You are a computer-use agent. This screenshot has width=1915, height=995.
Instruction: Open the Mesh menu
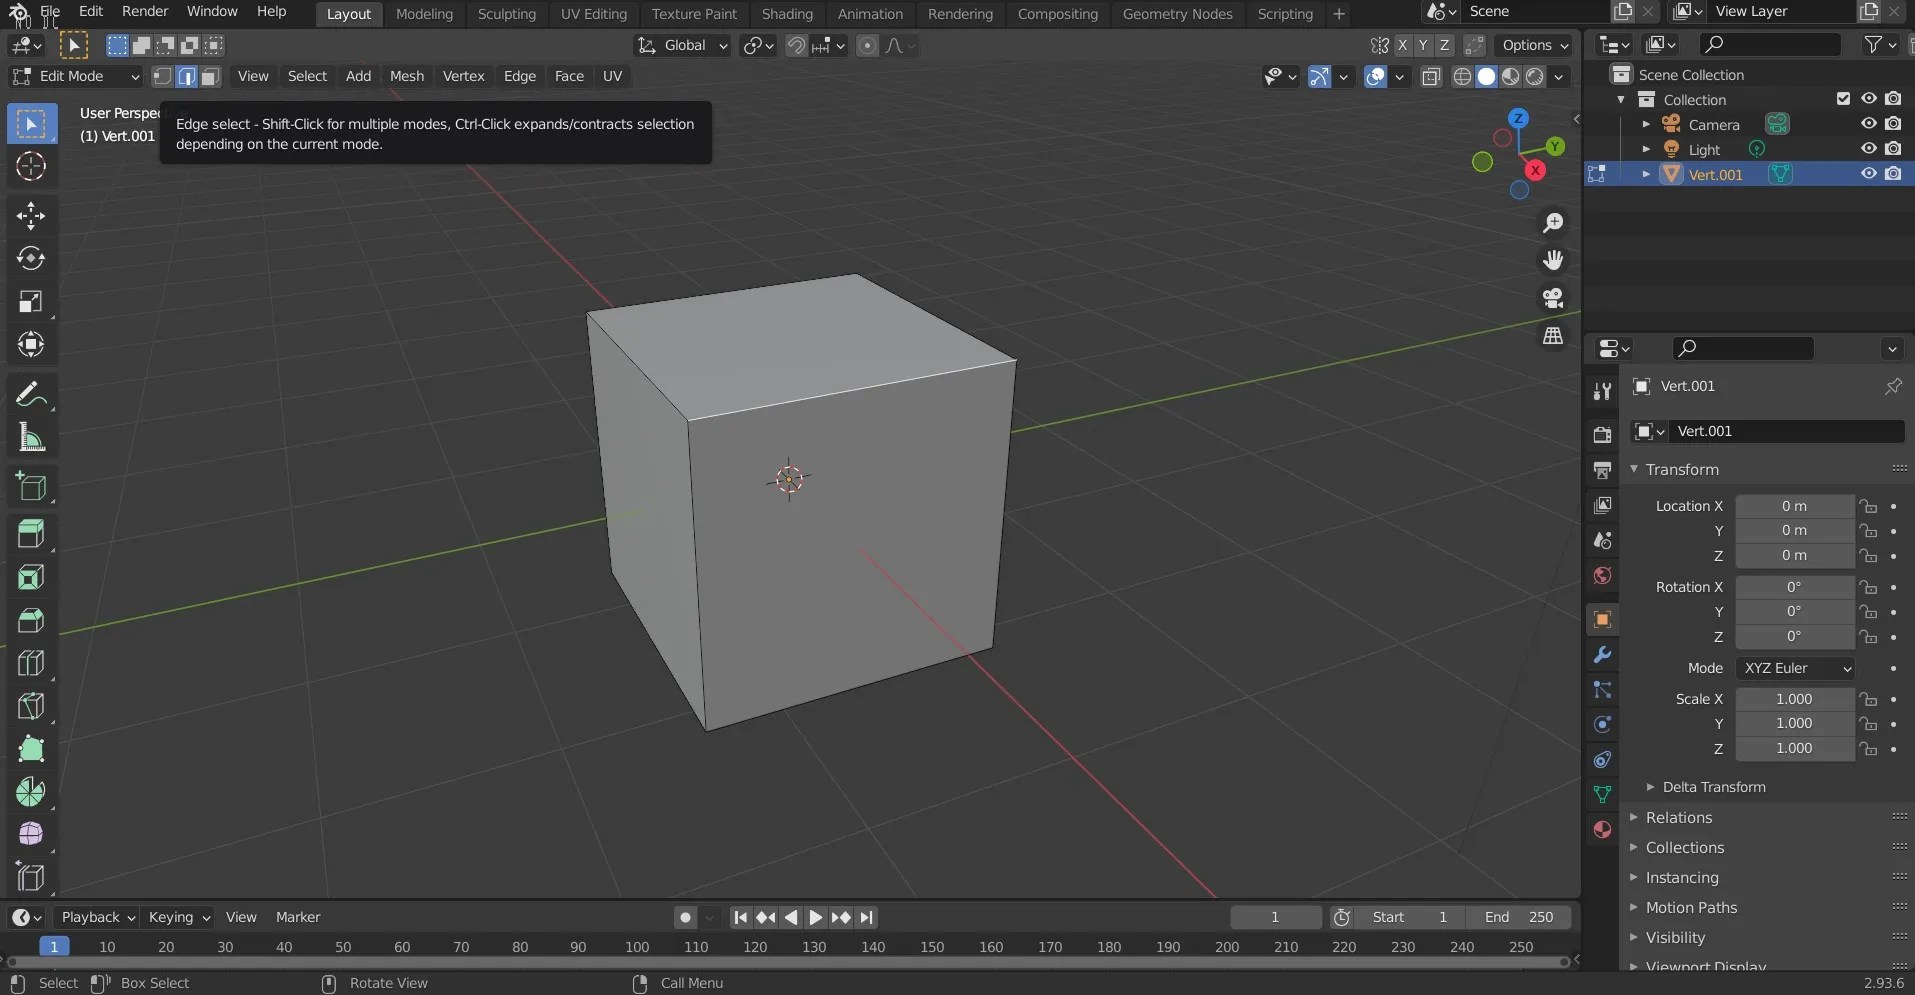pyautogui.click(x=406, y=76)
